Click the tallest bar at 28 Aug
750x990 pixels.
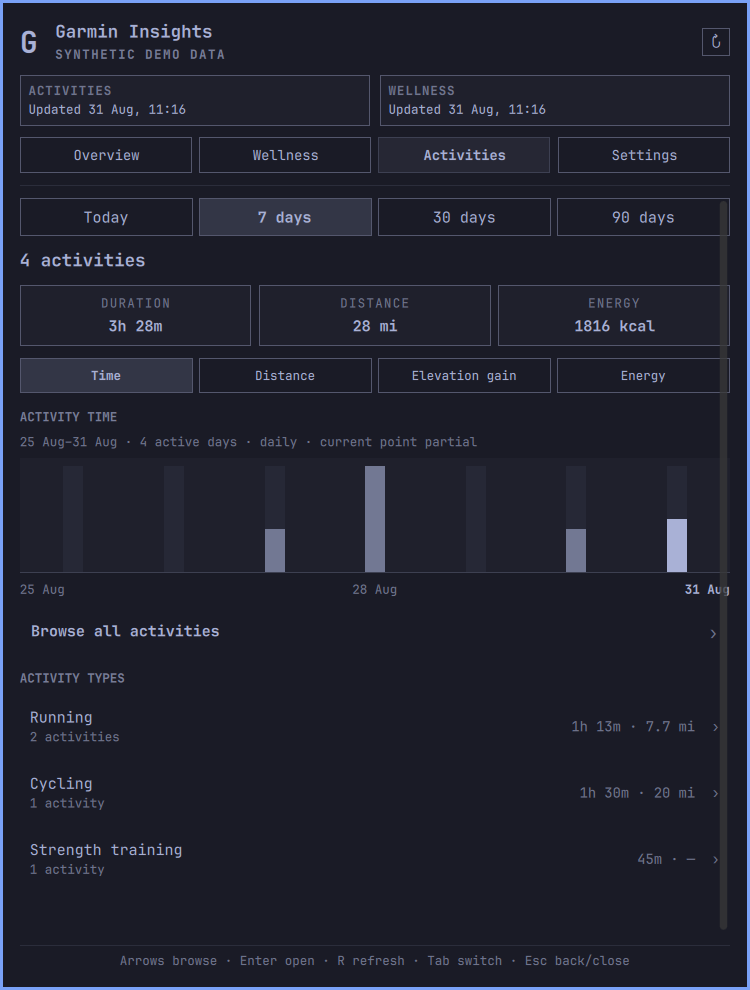375,519
